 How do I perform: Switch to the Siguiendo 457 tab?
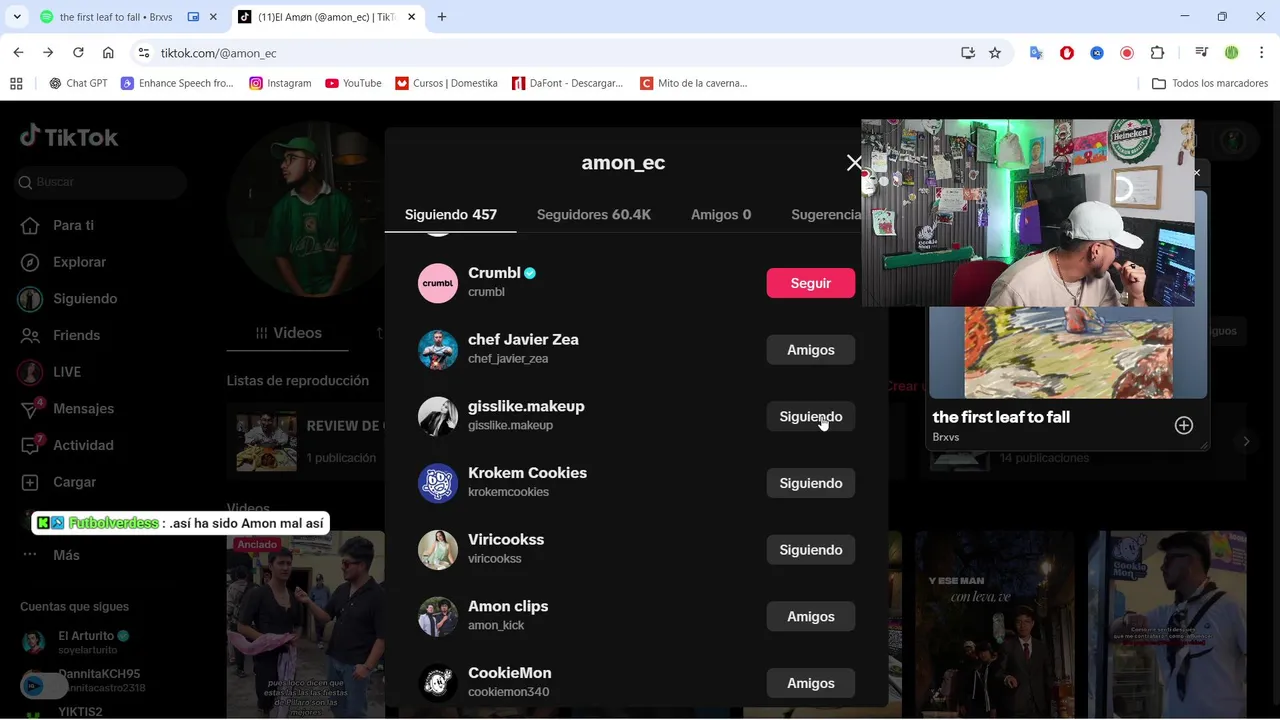pos(451,214)
